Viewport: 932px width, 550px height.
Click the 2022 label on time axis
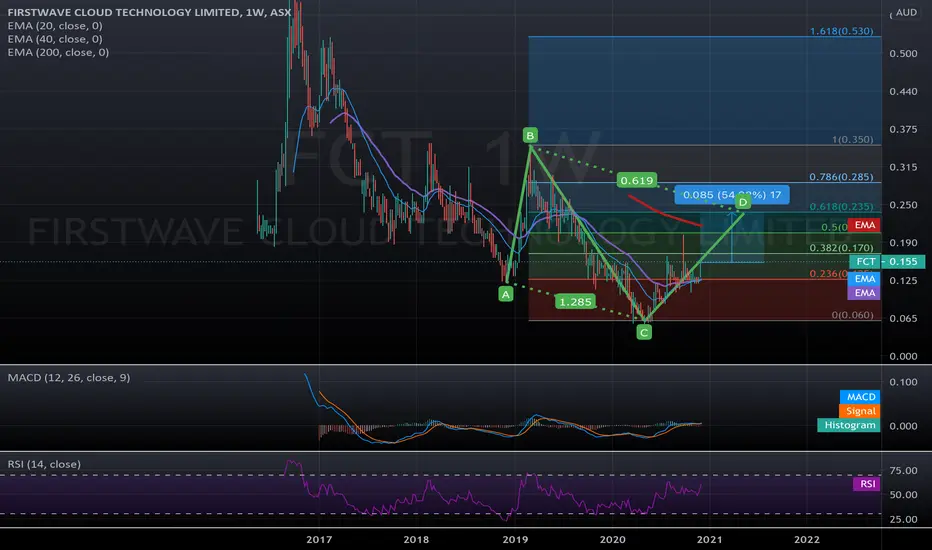click(x=807, y=540)
